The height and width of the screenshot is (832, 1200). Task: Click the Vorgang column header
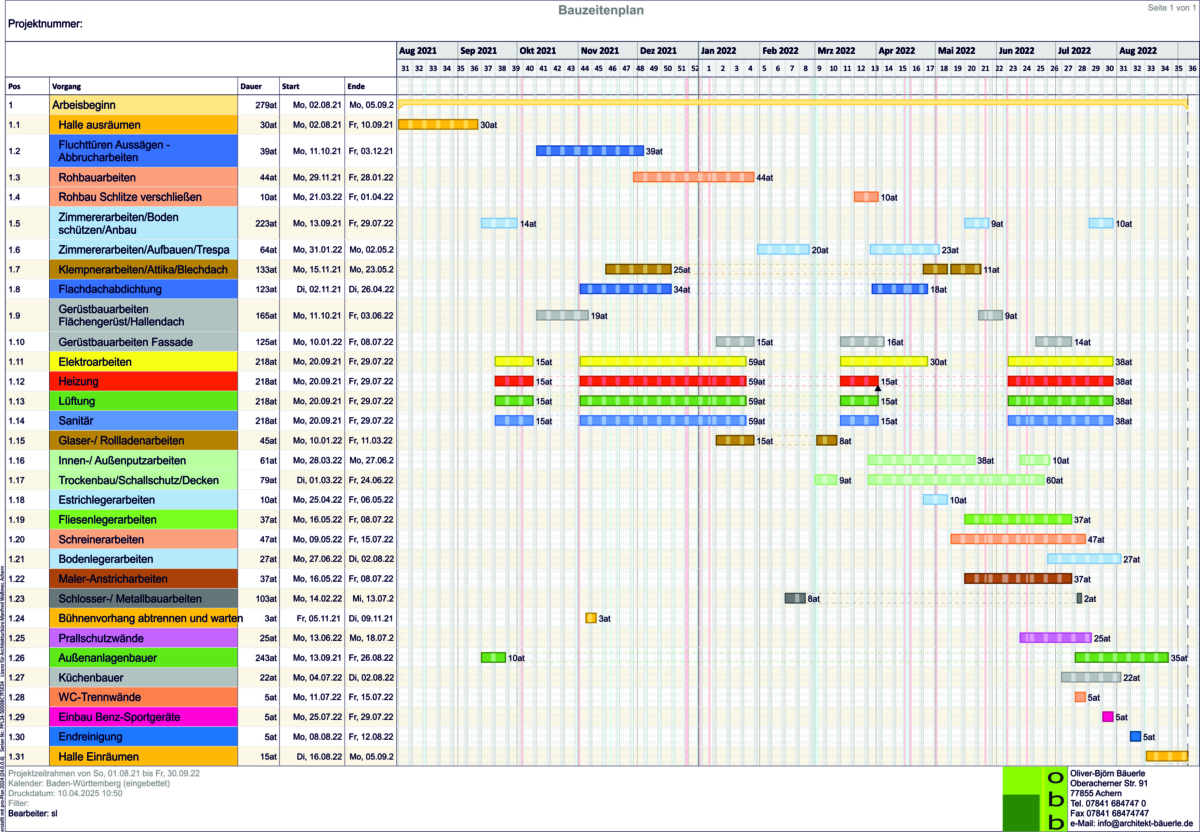pyautogui.click(x=67, y=86)
